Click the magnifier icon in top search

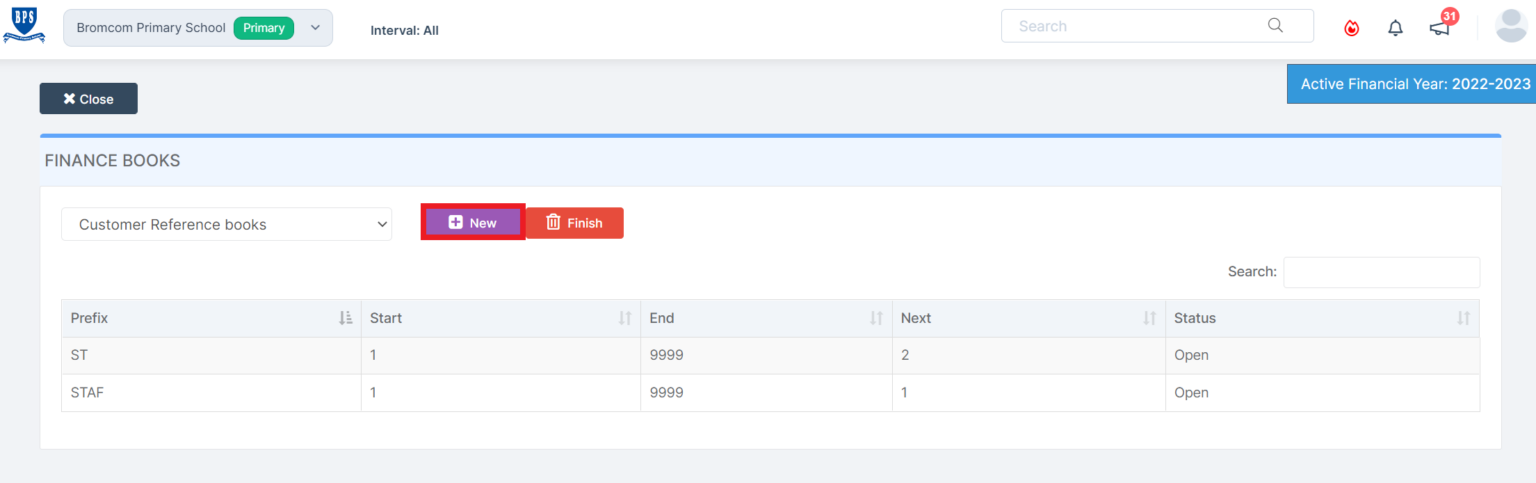pyautogui.click(x=1275, y=26)
